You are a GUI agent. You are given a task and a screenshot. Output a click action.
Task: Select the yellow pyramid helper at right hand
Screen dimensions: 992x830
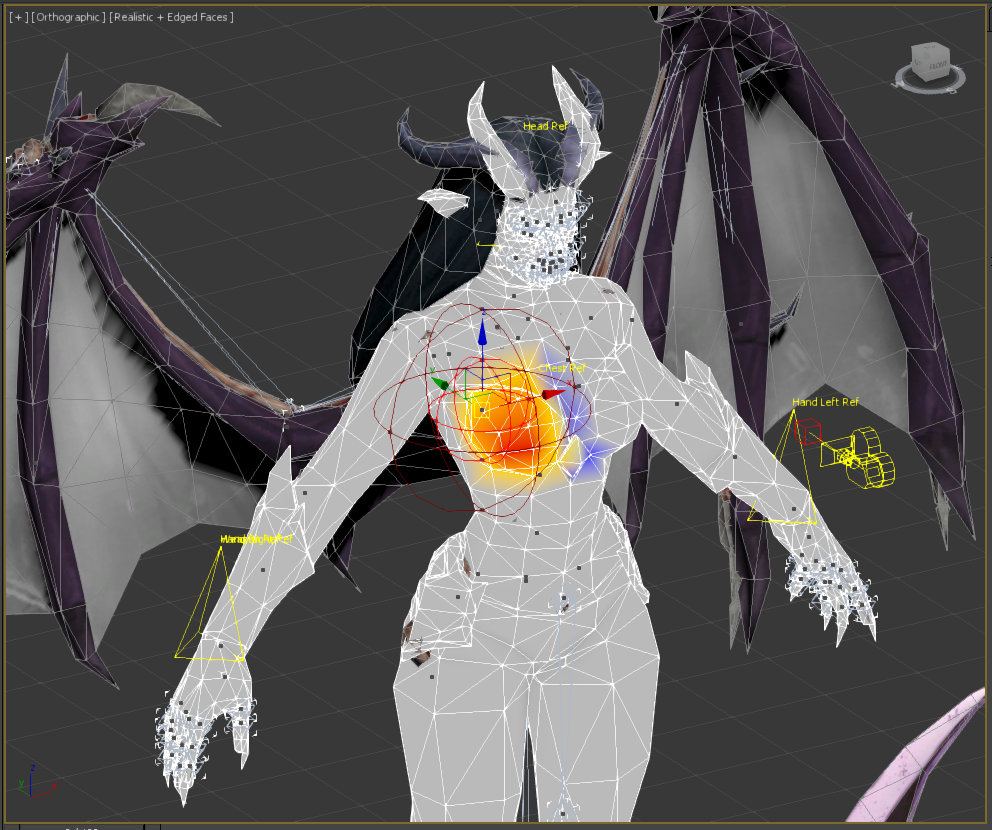click(x=208, y=604)
